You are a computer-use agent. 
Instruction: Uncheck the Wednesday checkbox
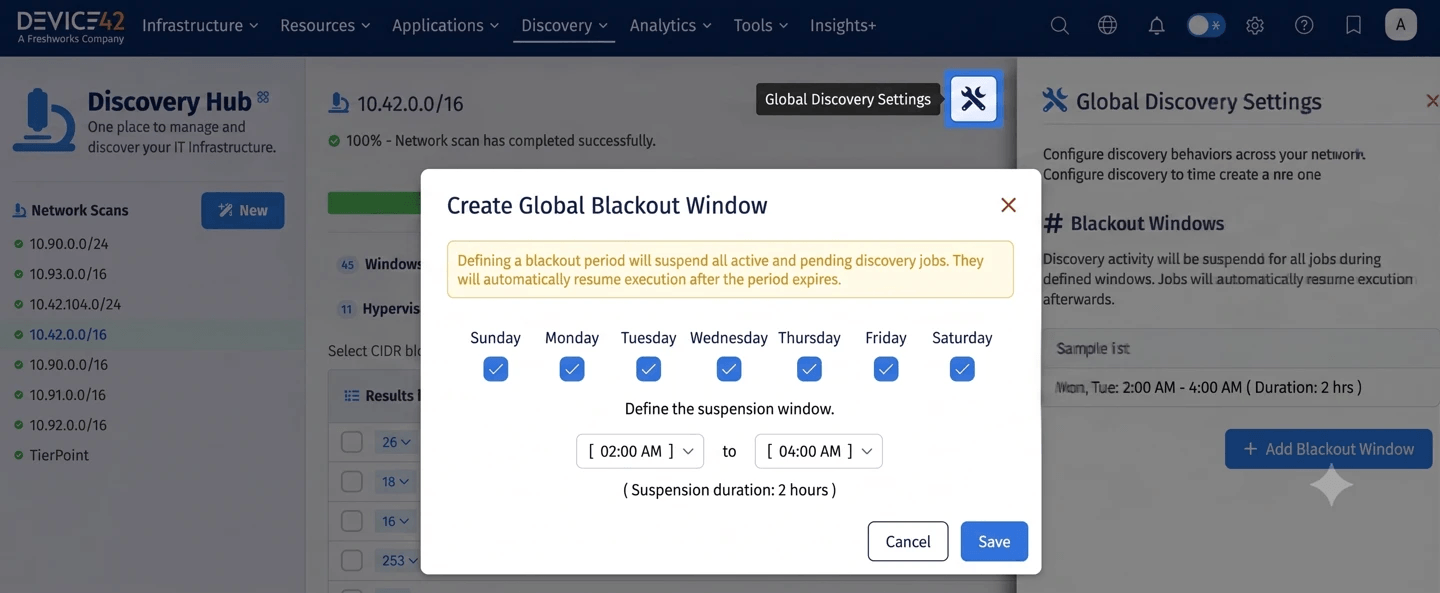click(729, 369)
